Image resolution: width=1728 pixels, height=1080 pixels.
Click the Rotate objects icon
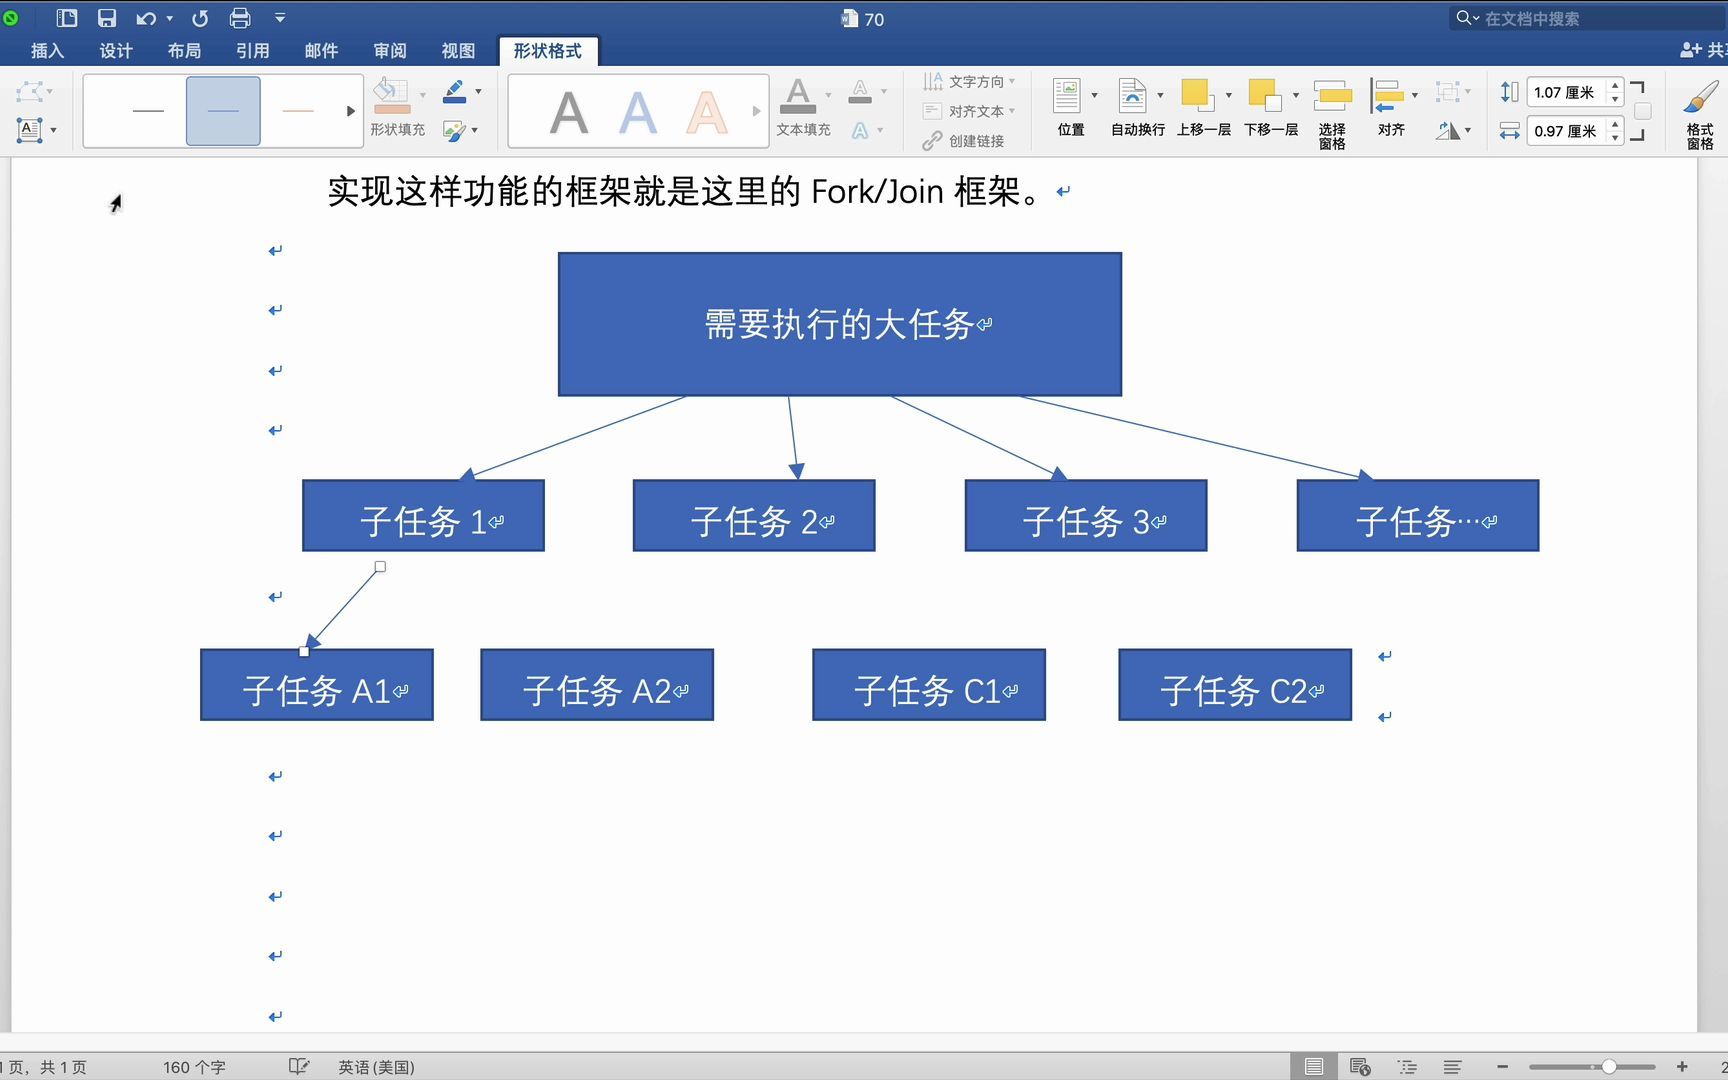[x=1447, y=131]
